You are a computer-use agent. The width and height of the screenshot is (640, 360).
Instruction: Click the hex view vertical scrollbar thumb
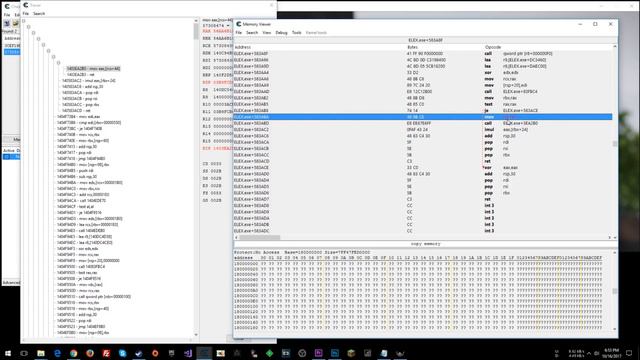pyautogui.click(x=615, y=291)
